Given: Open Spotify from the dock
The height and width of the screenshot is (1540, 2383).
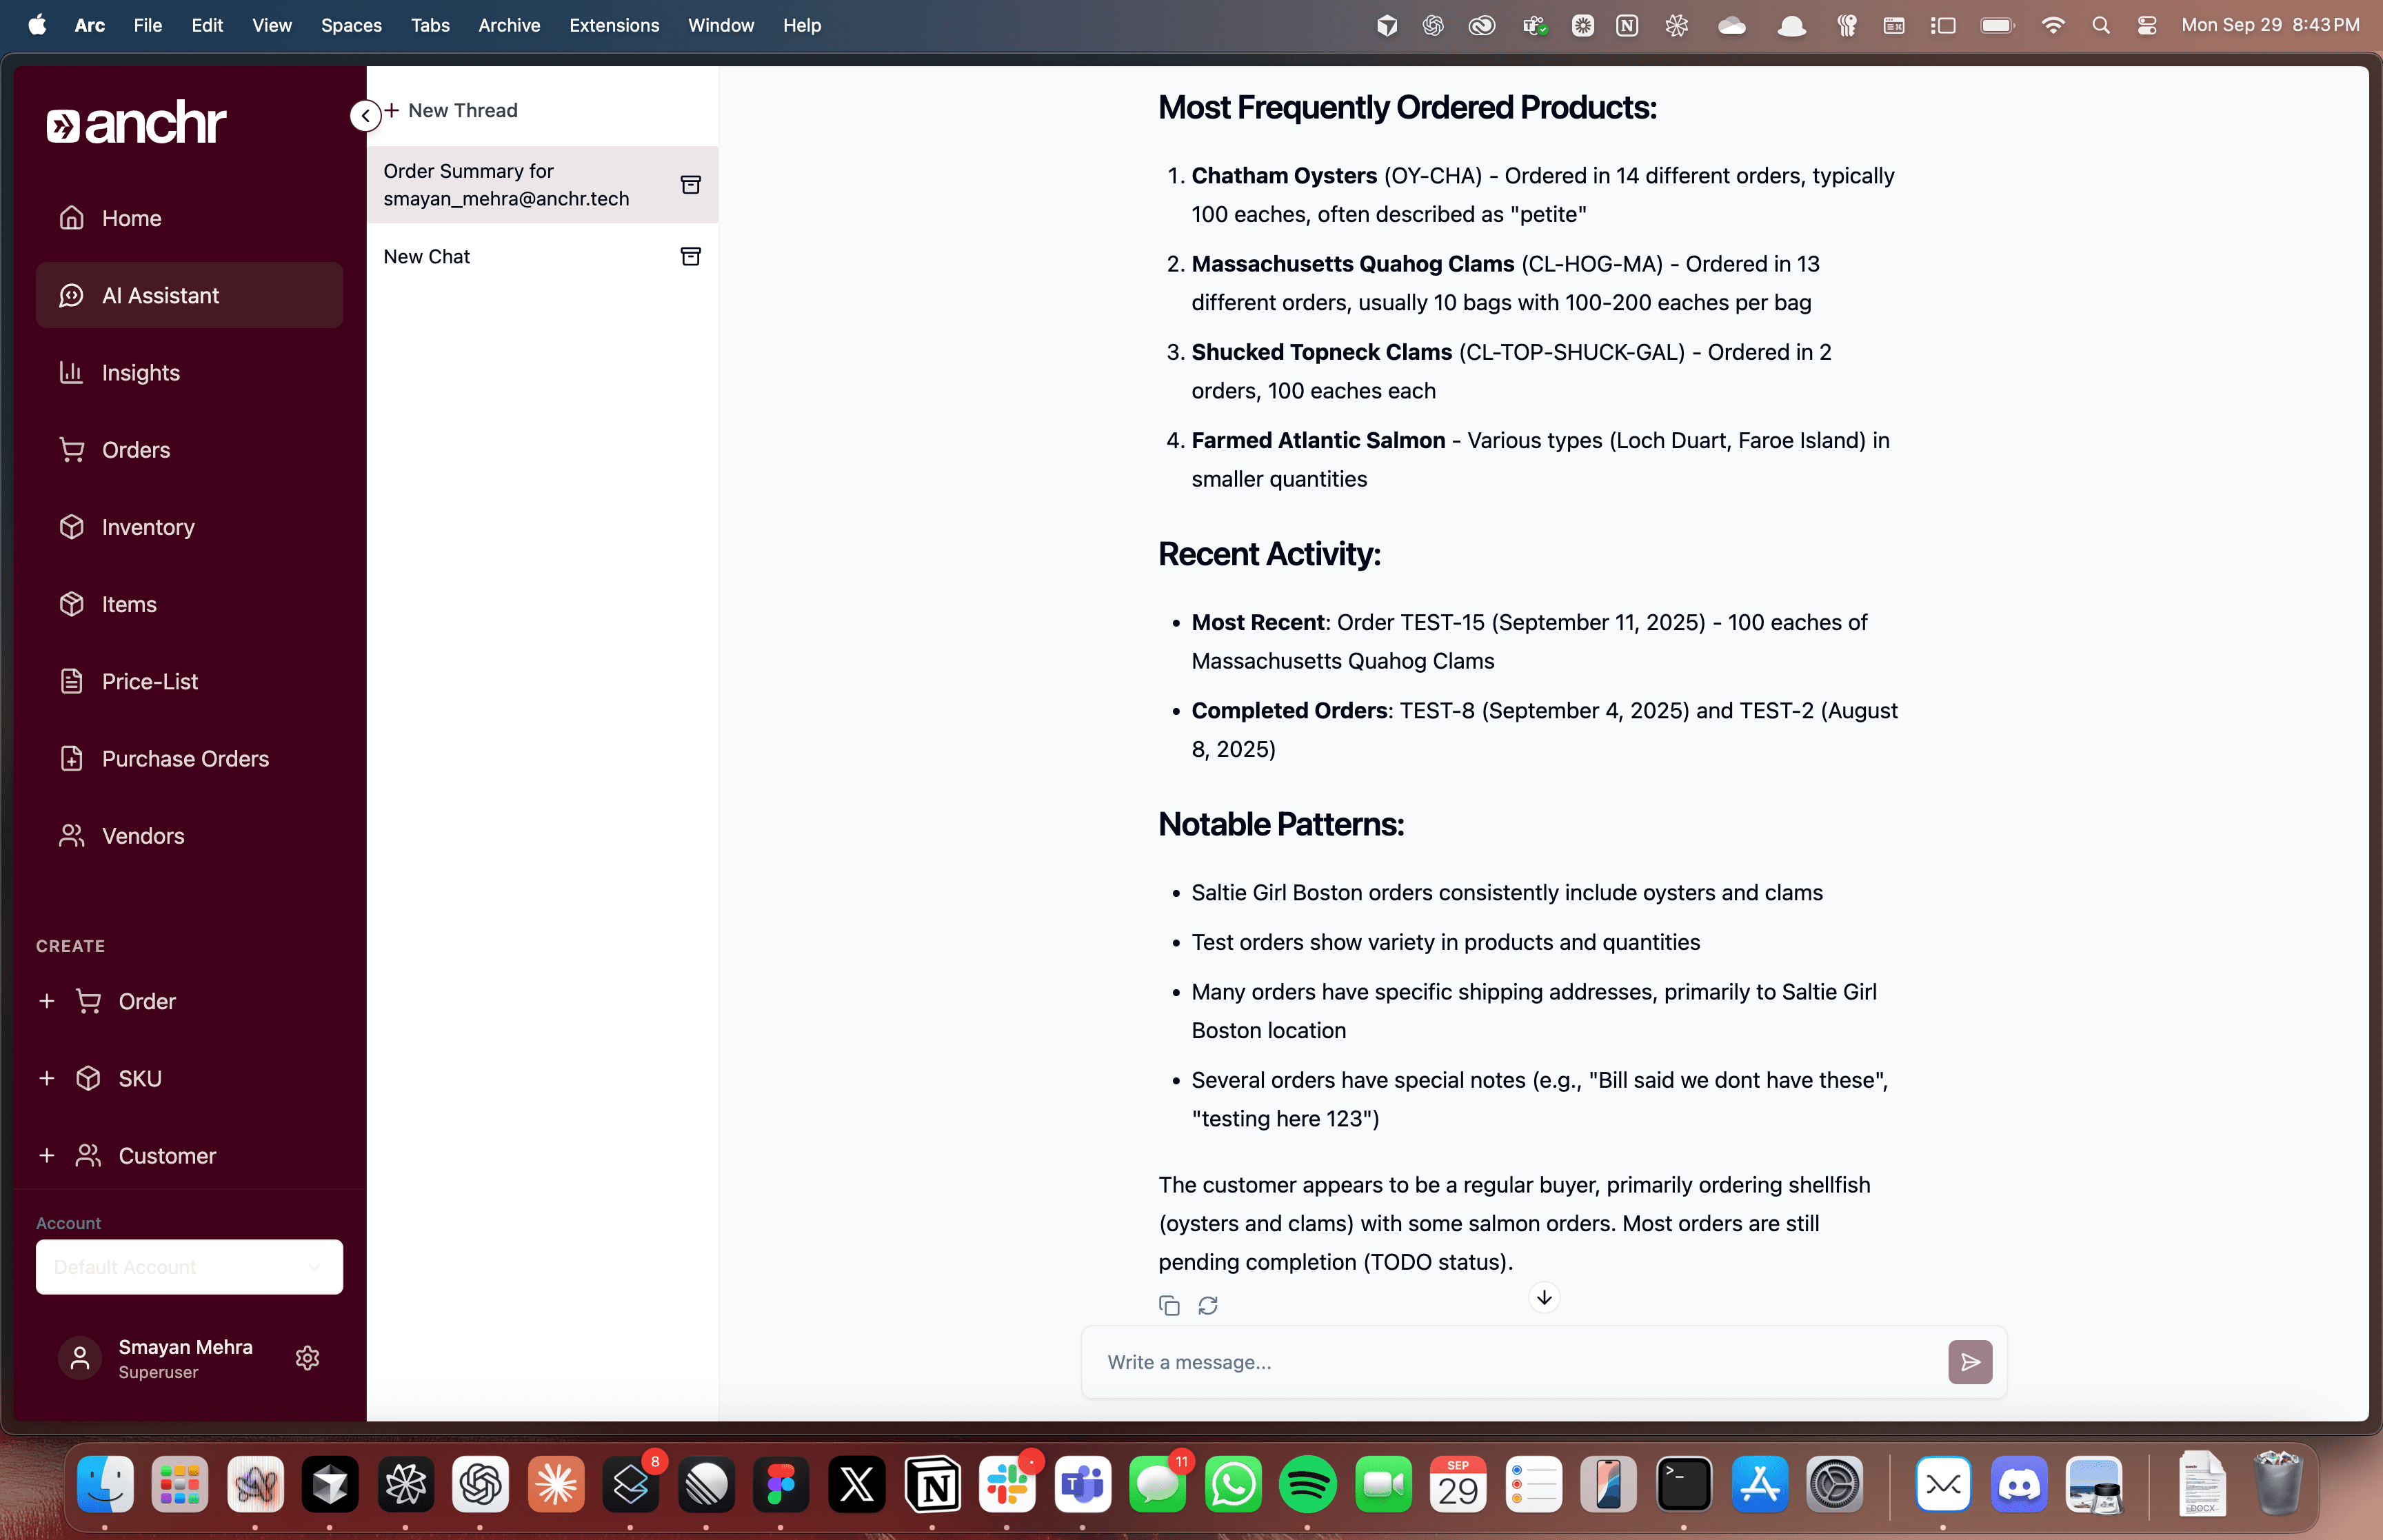Looking at the screenshot, I should pos(1307,1485).
